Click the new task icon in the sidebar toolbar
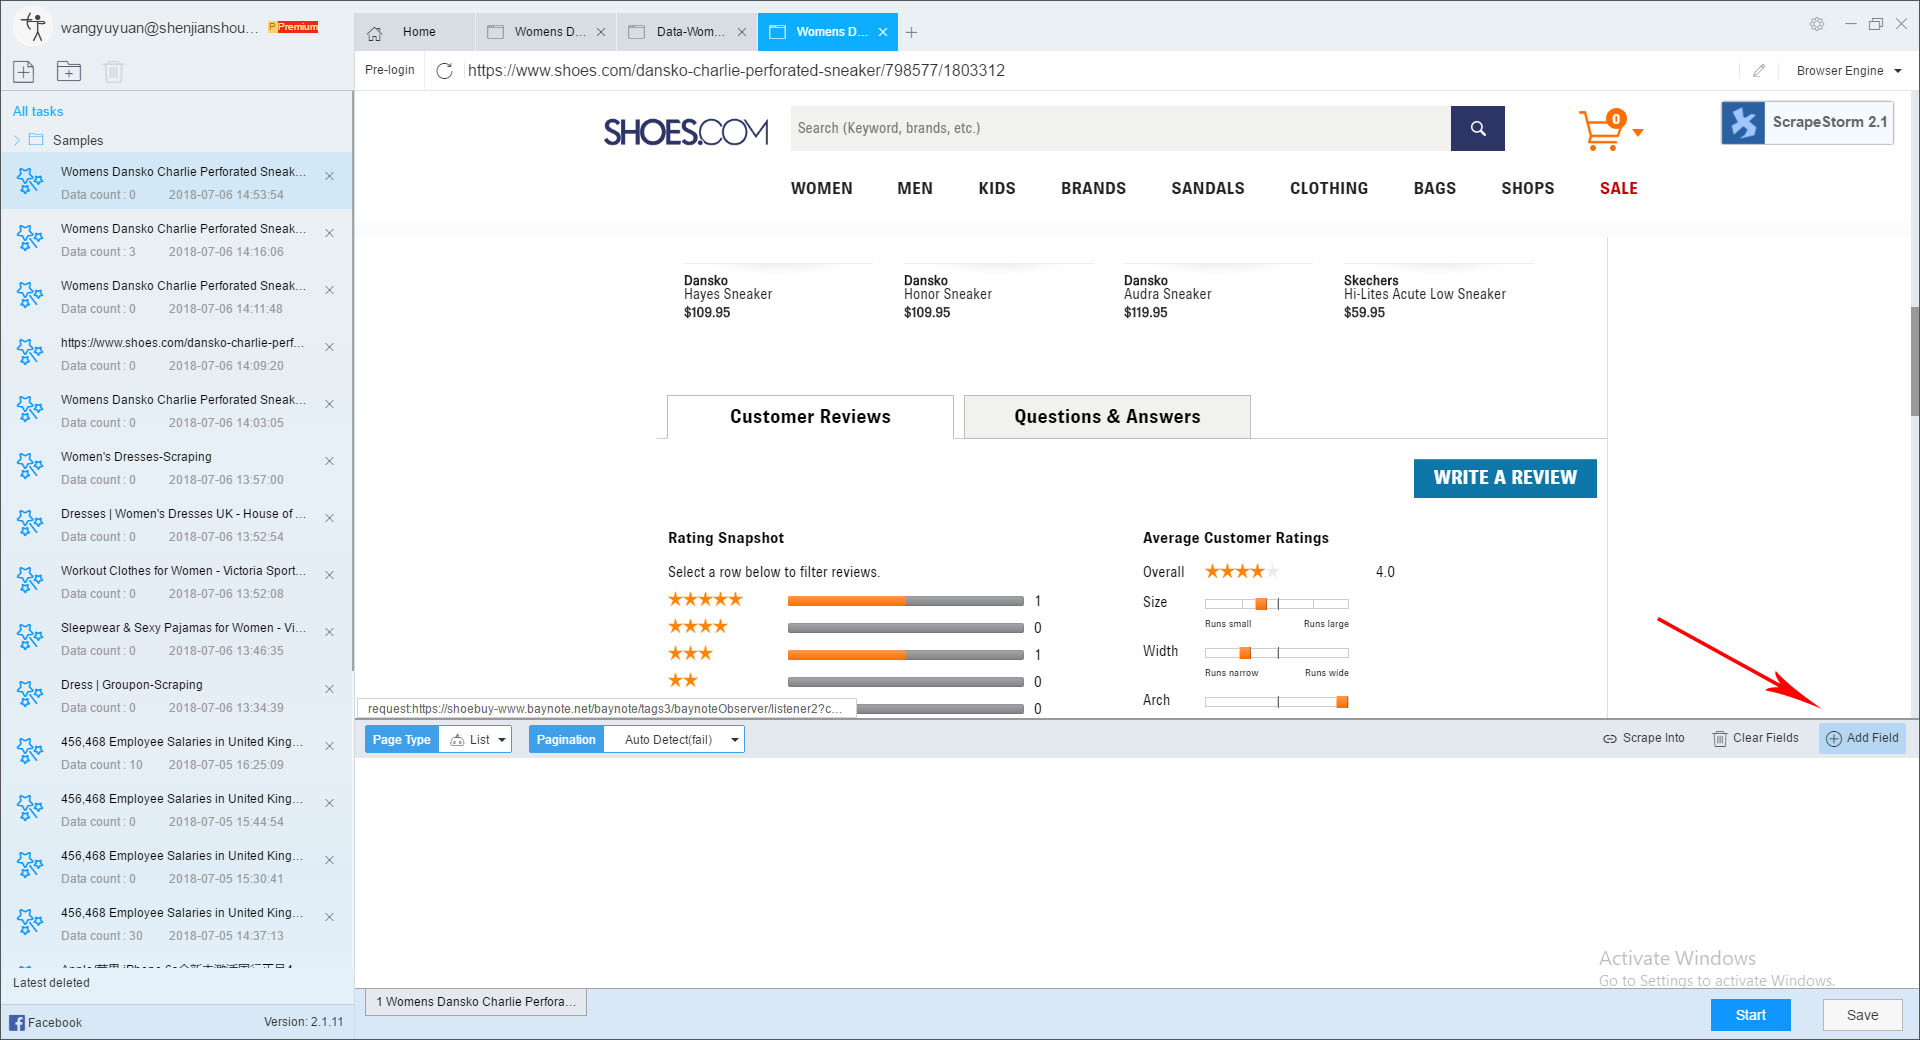This screenshot has height=1040, width=1920. [23, 71]
